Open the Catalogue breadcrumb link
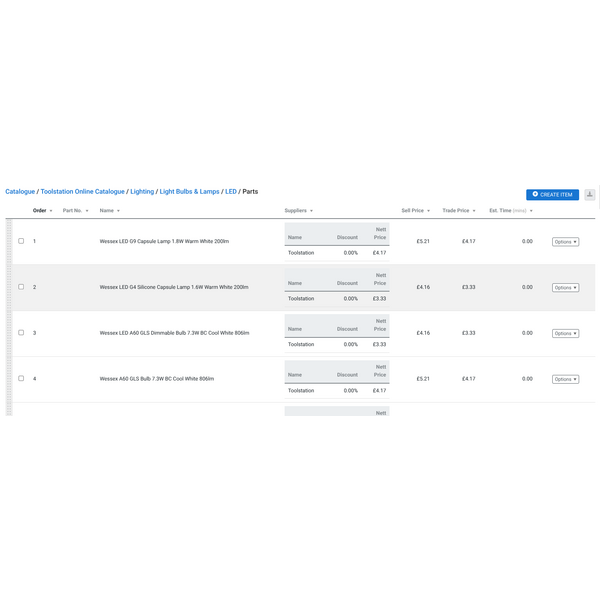The image size is (600, 600). 20,191
